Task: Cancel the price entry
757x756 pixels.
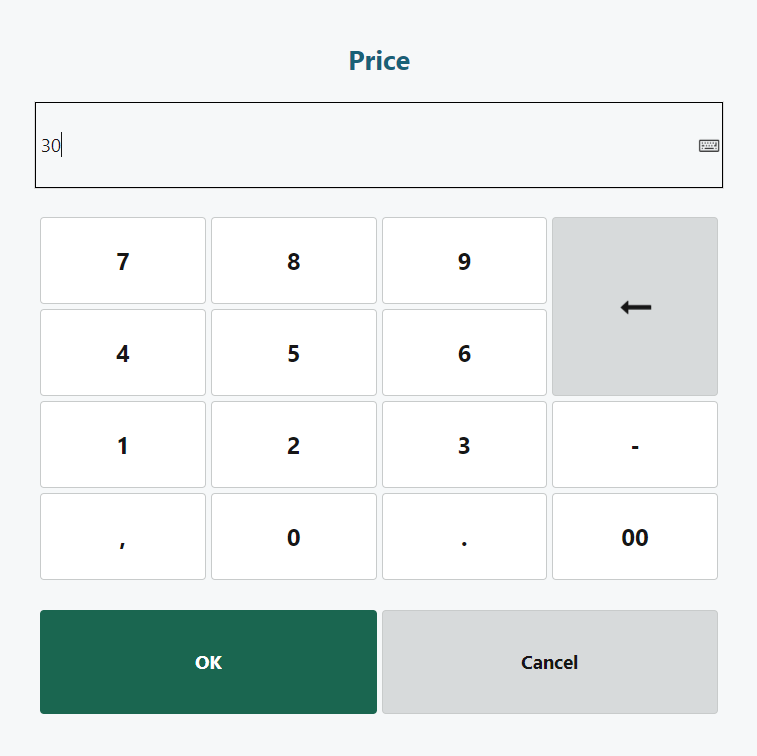Action: click(x=550, y=662)
